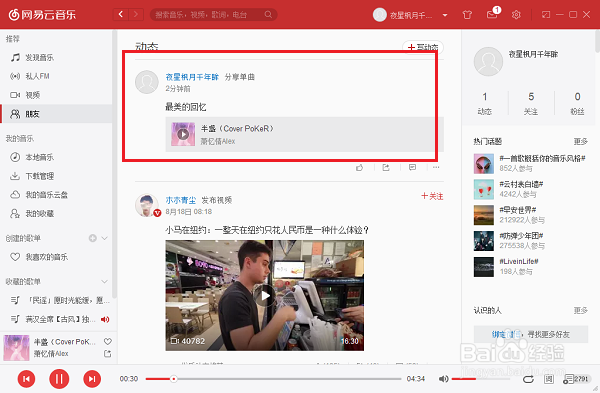
Task: Open topic #云村表白墙#
Action: [521, 184]
